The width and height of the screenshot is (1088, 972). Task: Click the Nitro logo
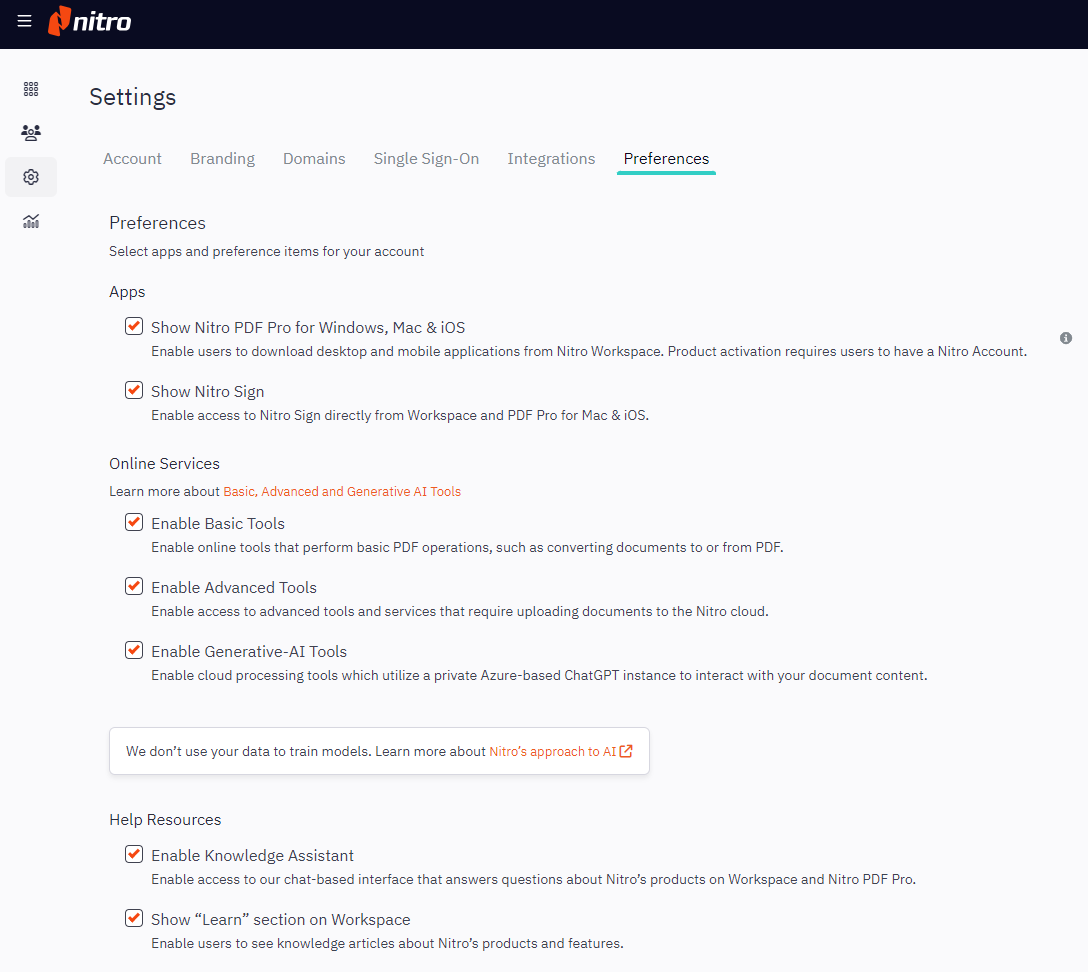point(90,21)
